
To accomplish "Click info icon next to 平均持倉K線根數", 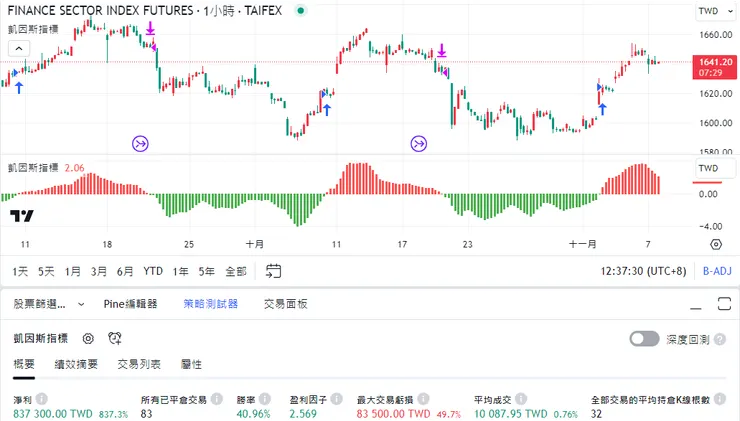I will pos(720,399).
